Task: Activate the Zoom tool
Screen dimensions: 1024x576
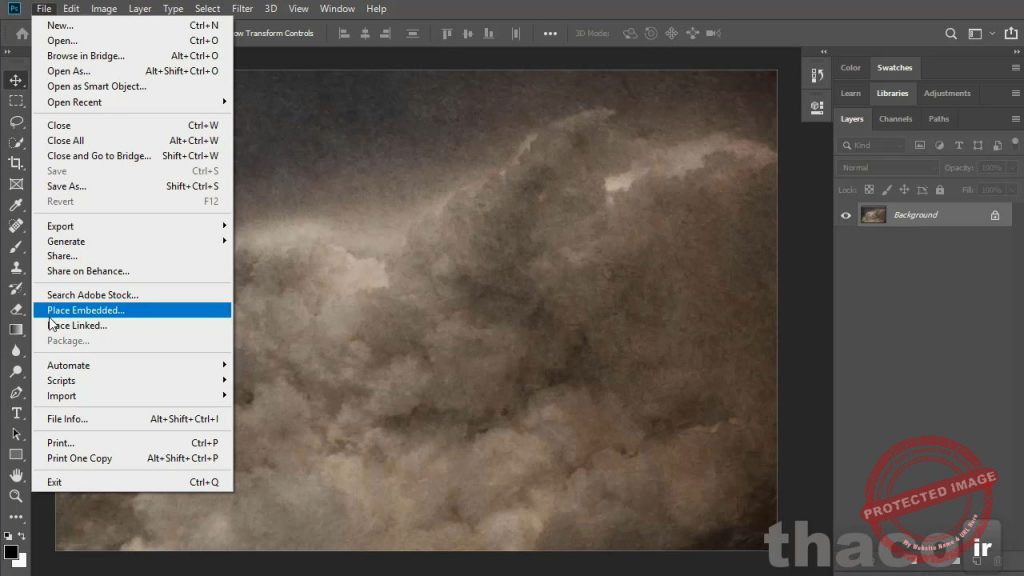Action: coord(16,495)
